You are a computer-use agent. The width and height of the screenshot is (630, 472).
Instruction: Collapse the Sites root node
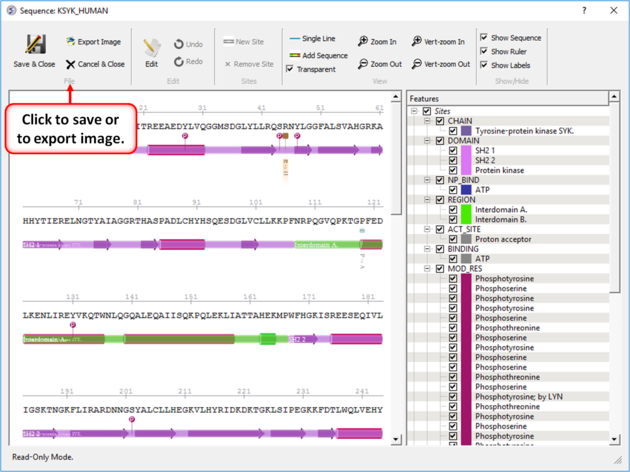tap(414, 112)
